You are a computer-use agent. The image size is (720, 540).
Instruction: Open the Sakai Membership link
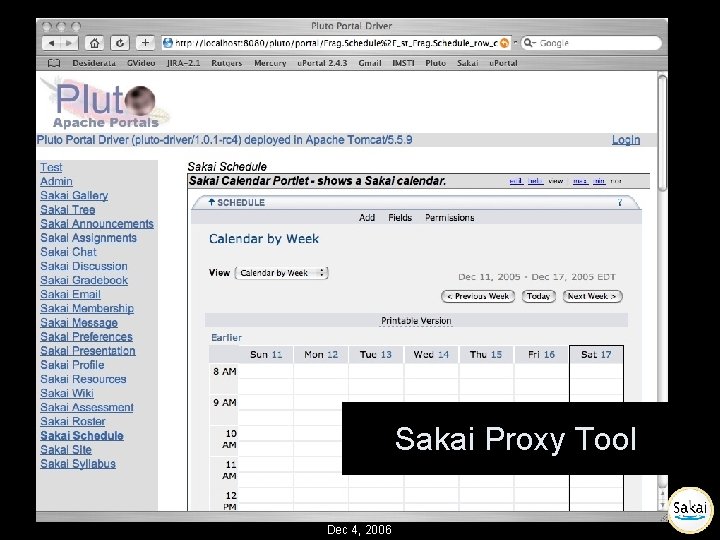point(87,309)
